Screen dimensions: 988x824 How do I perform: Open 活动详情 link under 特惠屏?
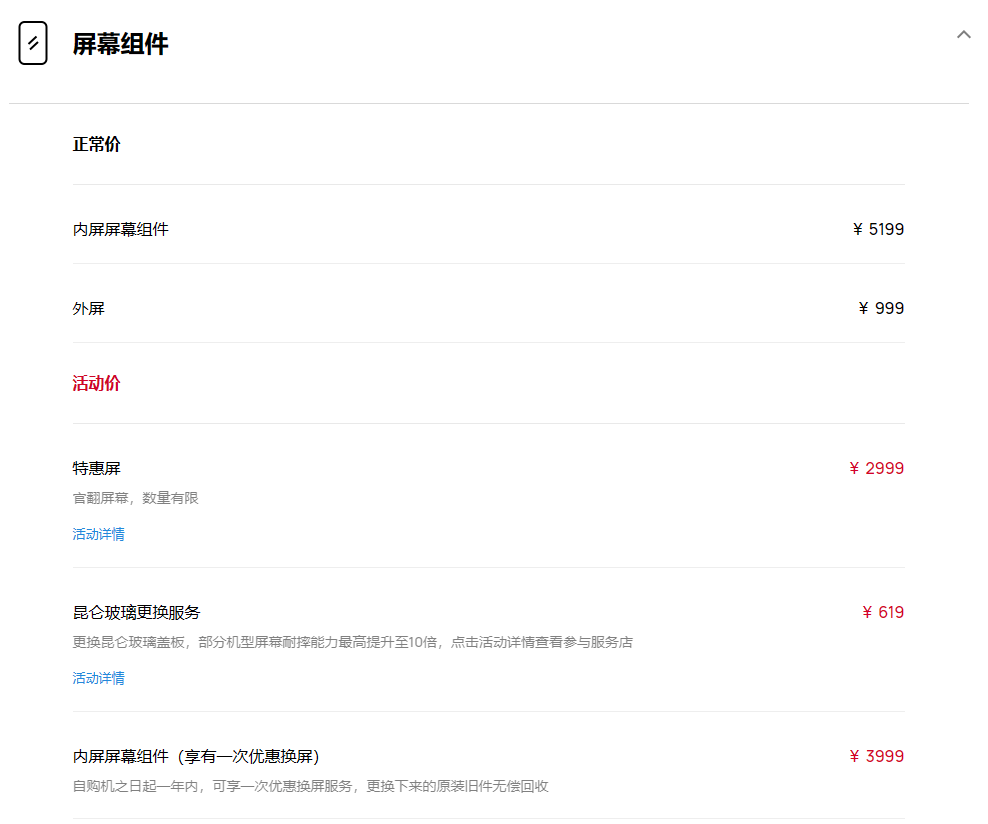tap(98, 534)
